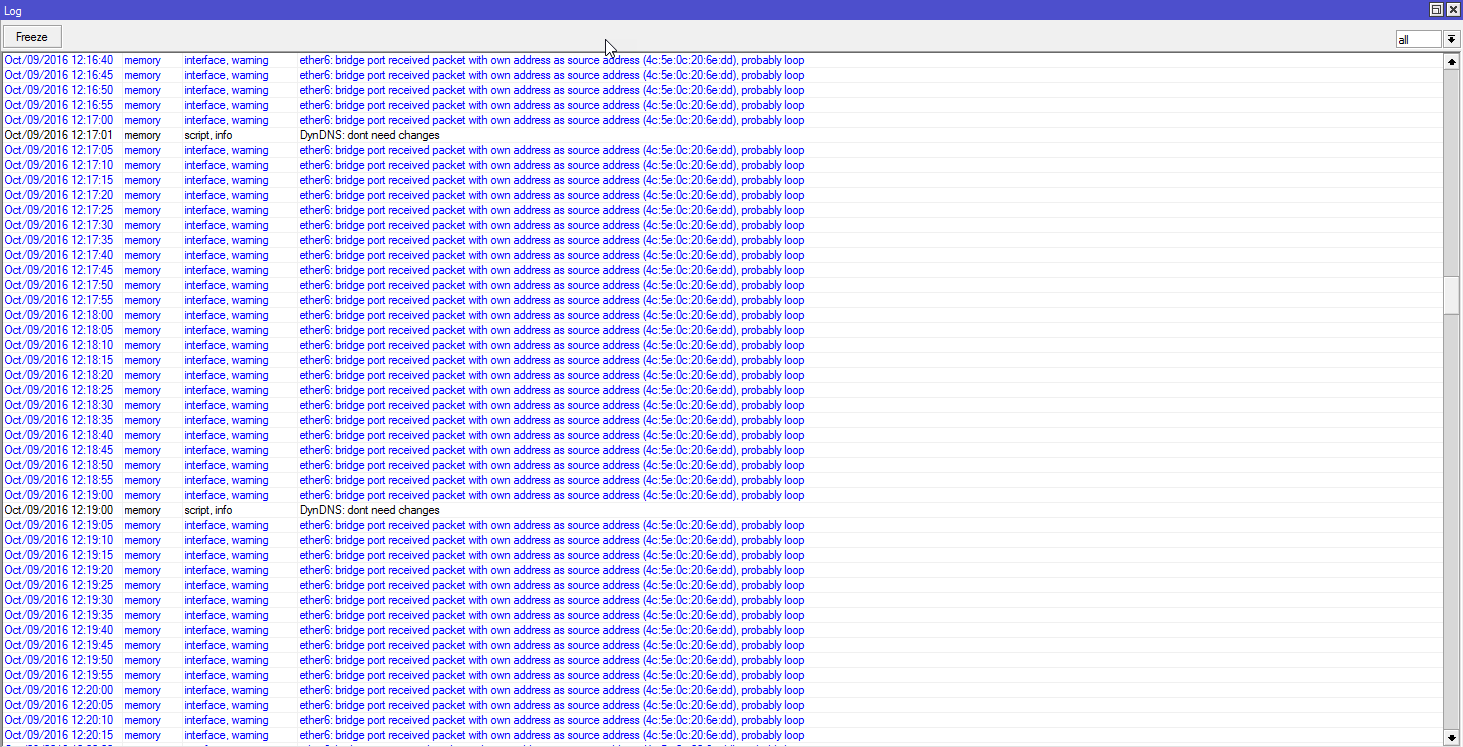1463x747 pixels.
Task: Click the ether6 message in the 12:19:25 row
Action: click(552, 585)
